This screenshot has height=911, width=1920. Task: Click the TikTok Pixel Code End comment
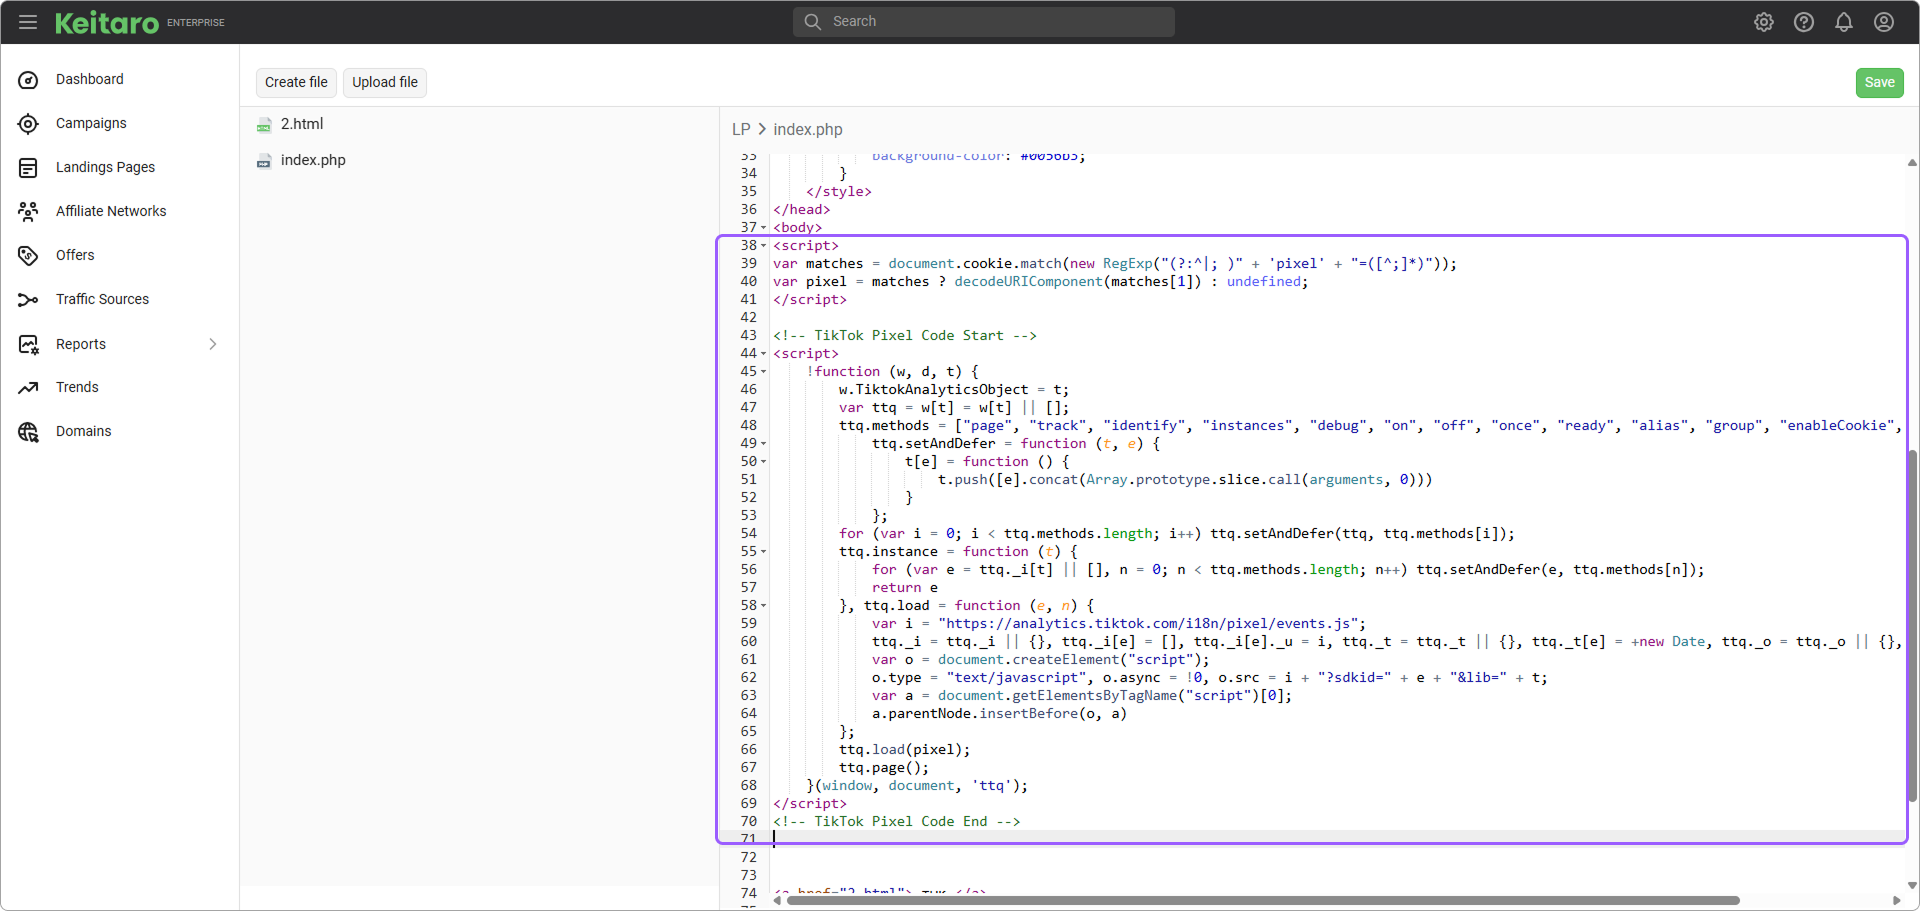pos(897,822)
